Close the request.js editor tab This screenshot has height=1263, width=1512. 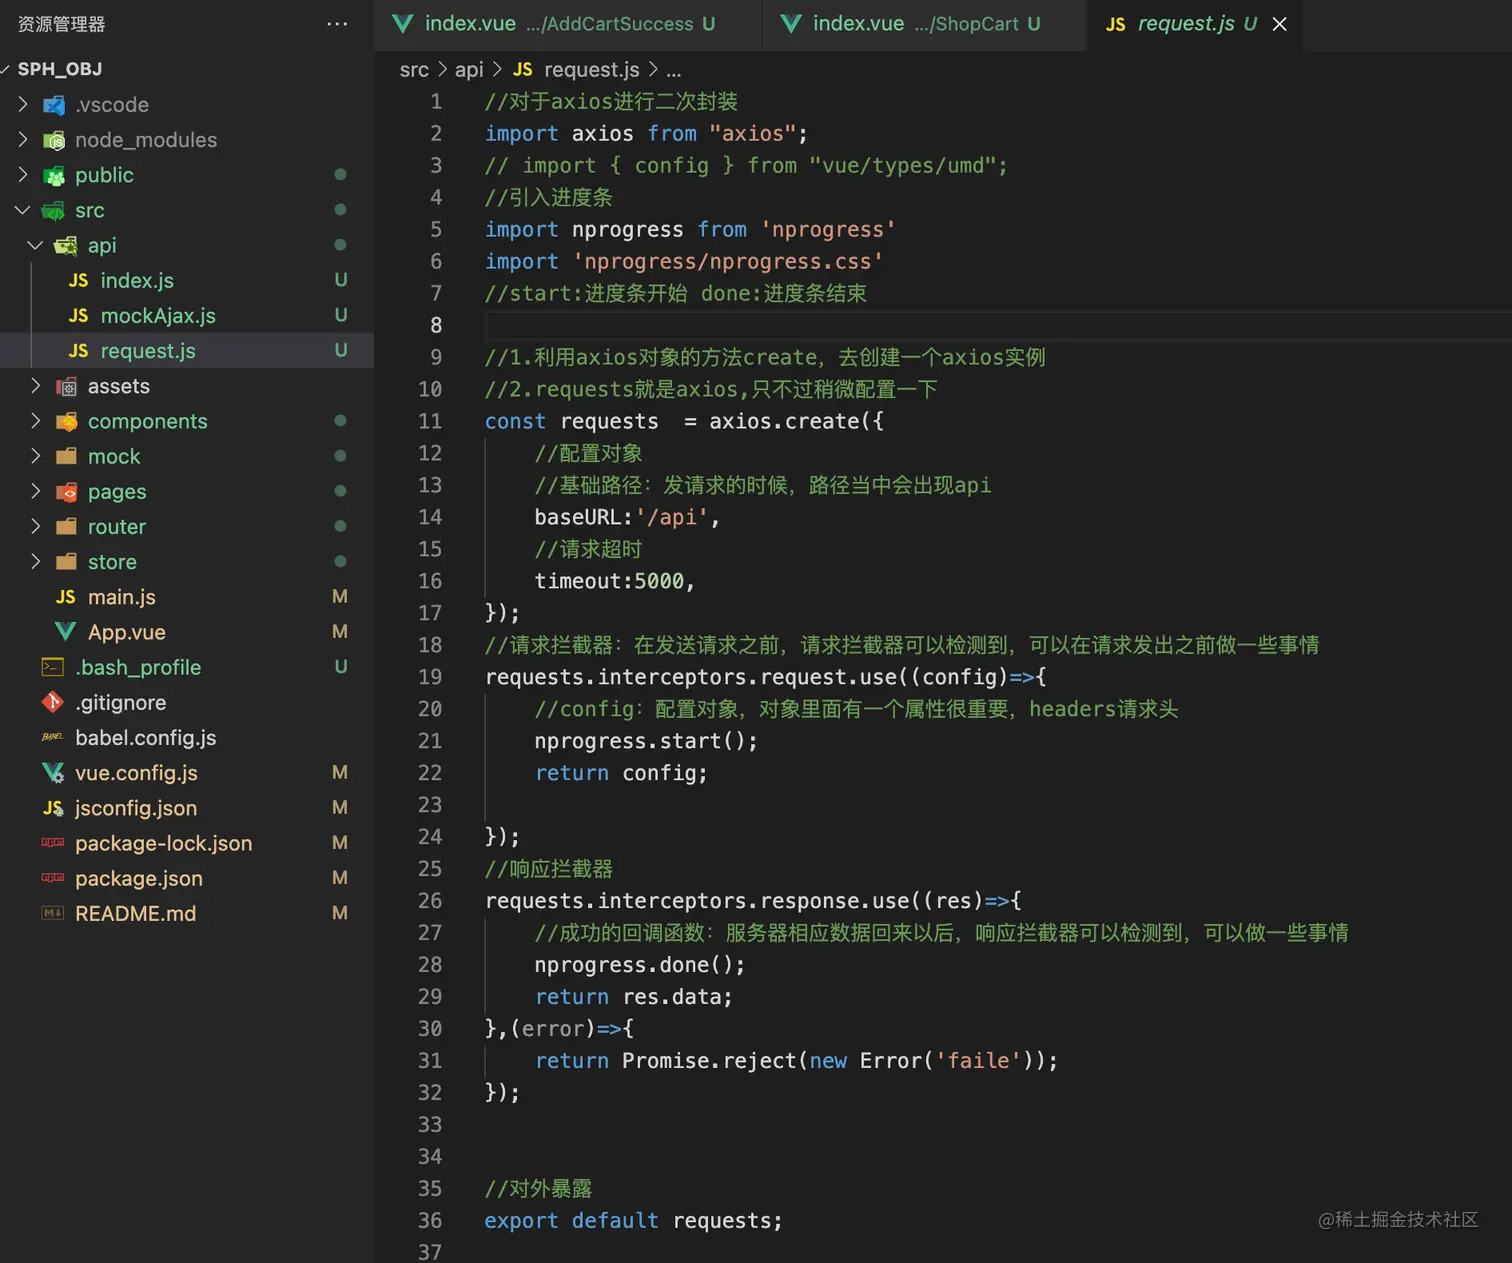1279,24
